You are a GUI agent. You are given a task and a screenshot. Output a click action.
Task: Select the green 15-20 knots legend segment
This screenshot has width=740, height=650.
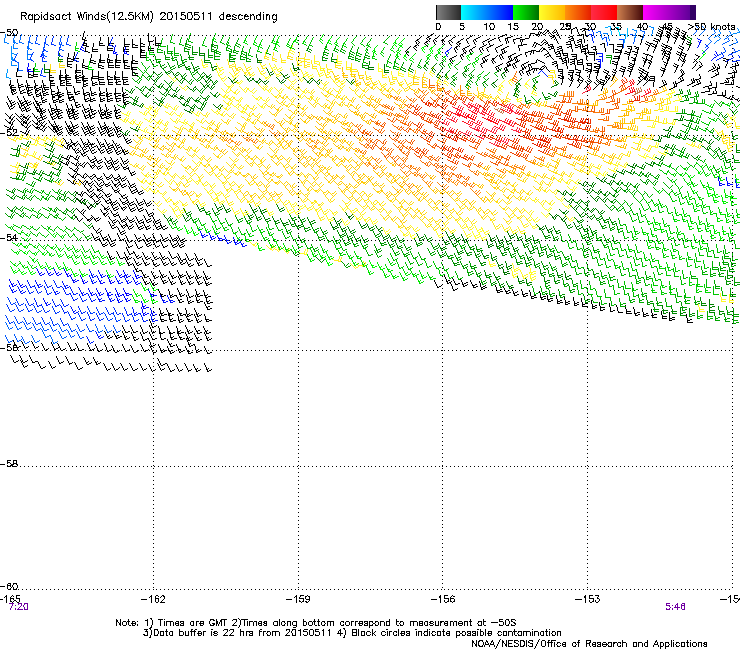point(526,12)
